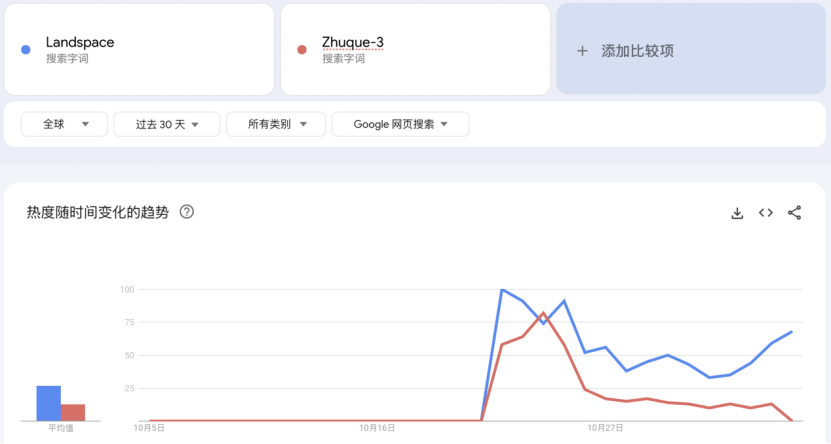Click the blue Landspace color dot

click(25, 50)
